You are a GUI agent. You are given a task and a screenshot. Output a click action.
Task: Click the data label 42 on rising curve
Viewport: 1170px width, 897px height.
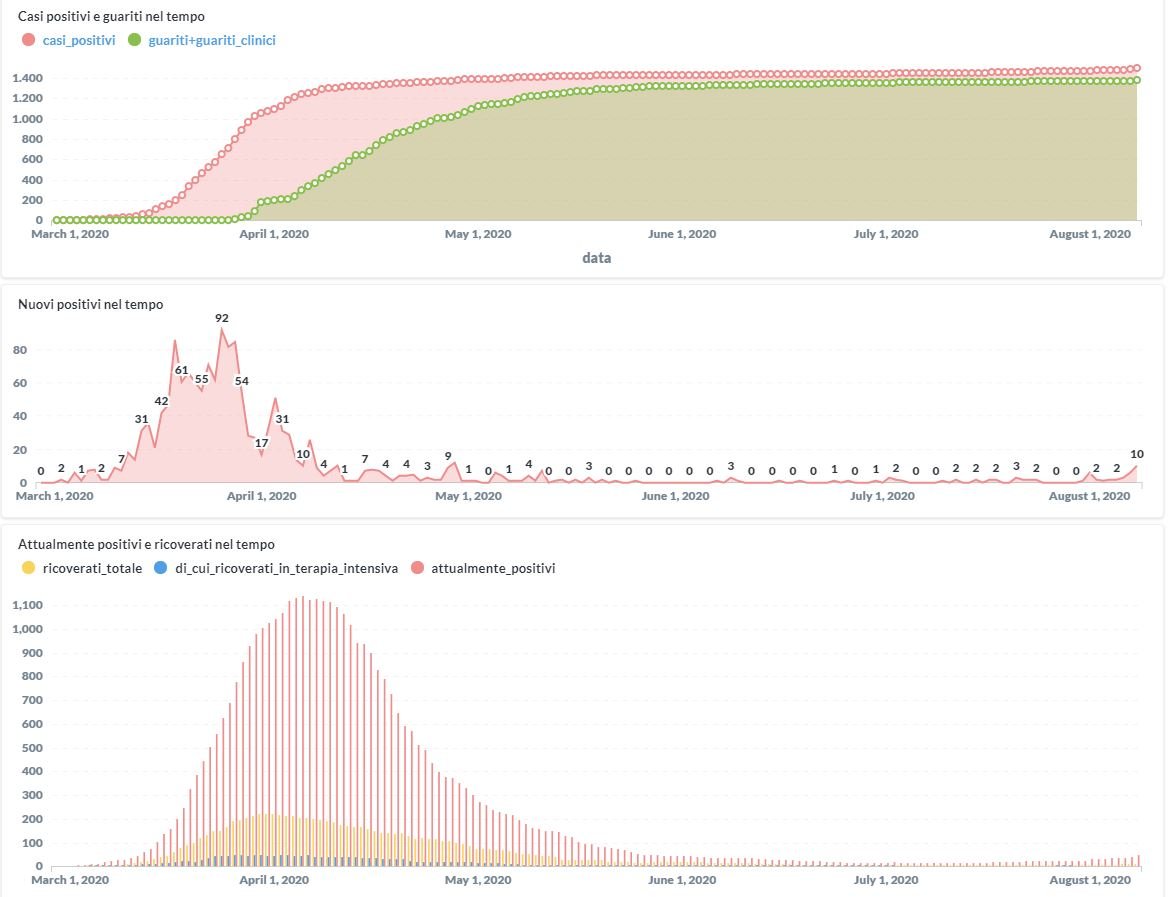161,401
